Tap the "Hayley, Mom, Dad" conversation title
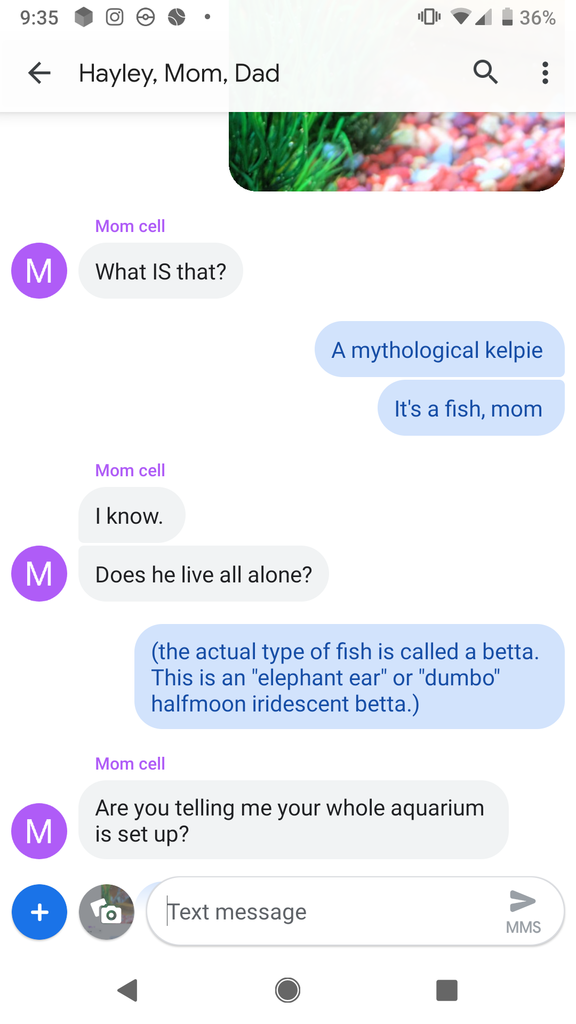Screen dimensions: 576x1024 [x=179, y=73]
